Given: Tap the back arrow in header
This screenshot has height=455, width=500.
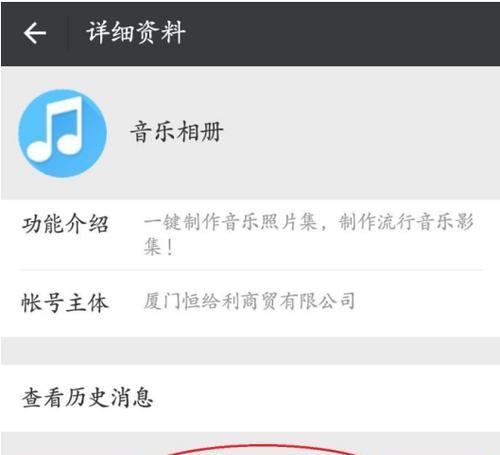Looking at the screenshot, I should [35, 33].
